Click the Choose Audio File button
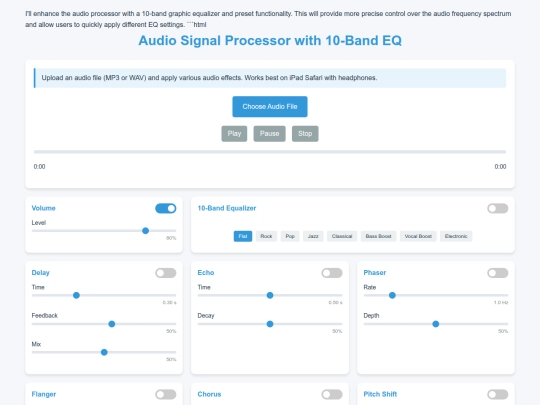Screen dimensions: 540x405 tap(270, 106)
